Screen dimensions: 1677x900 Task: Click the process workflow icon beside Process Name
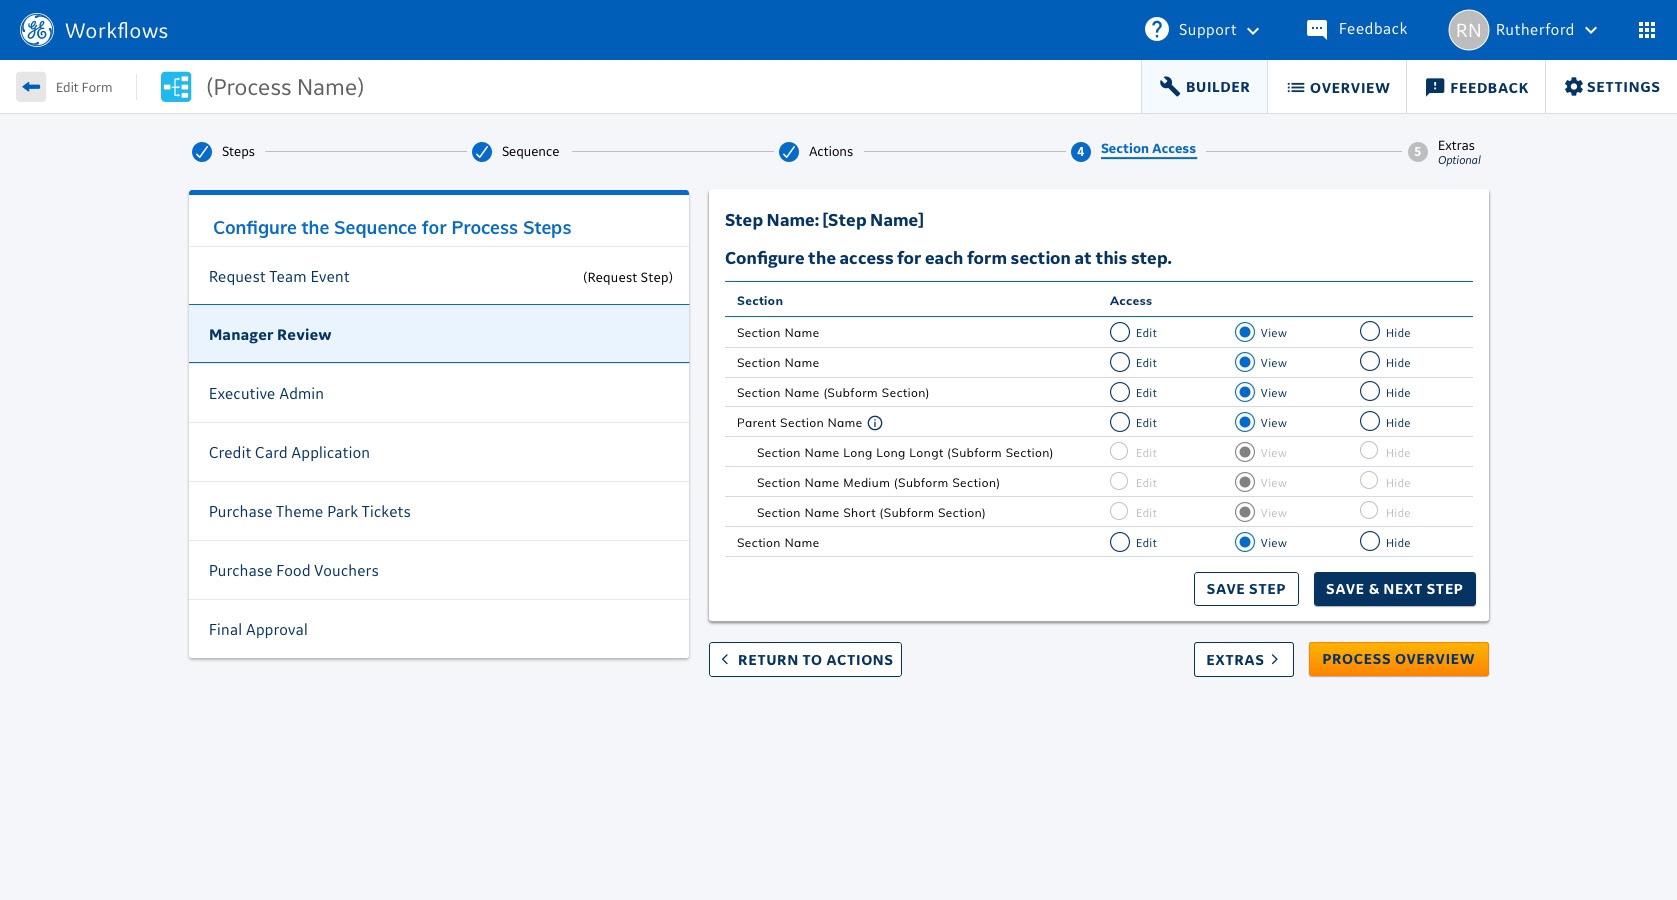tap(176, 87)
